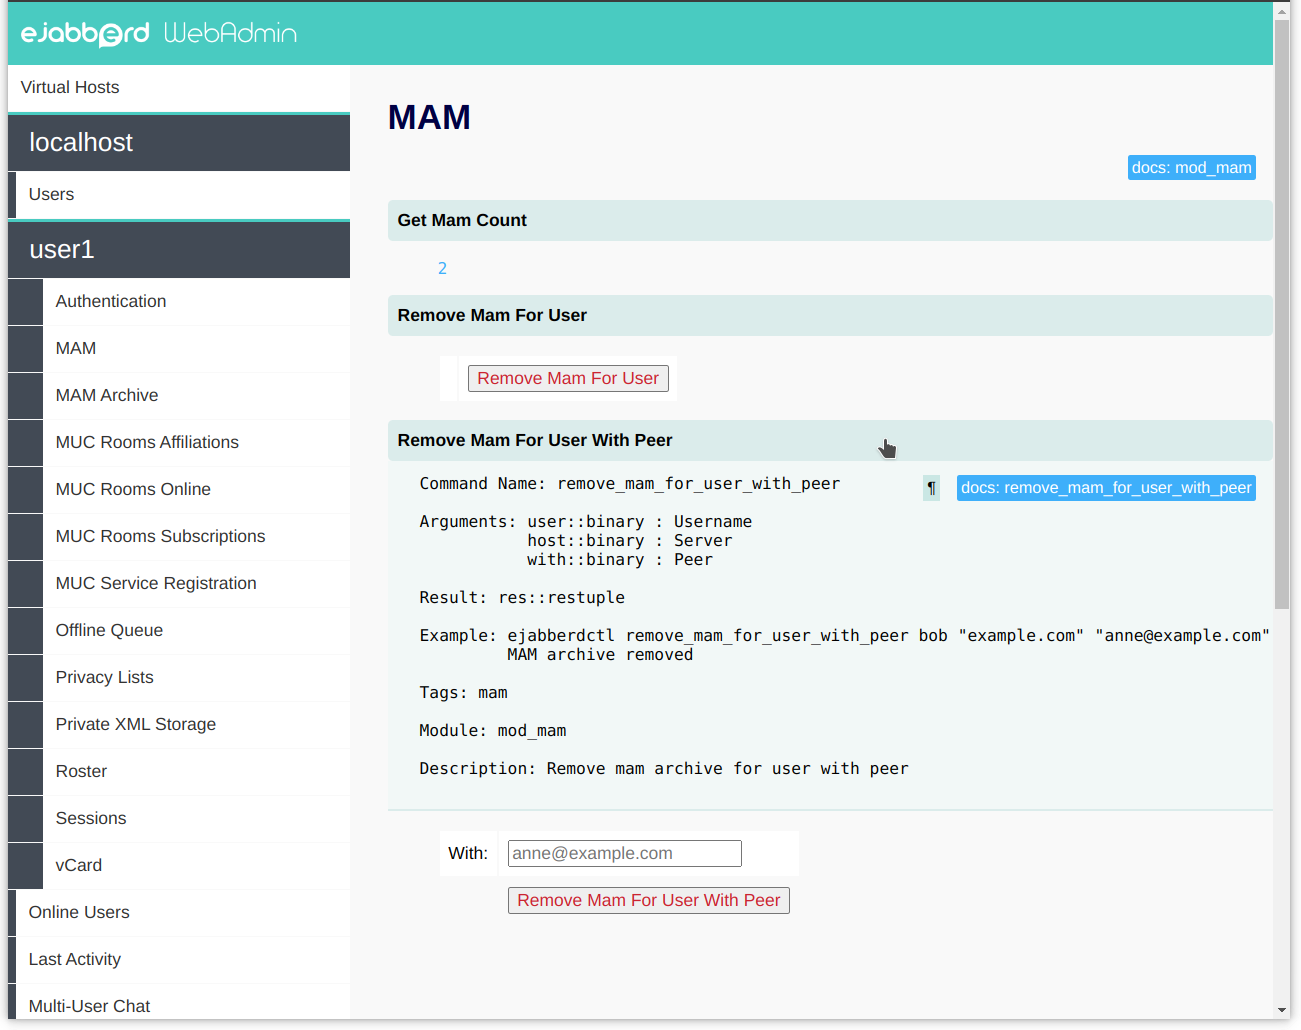This screenshot has width=1301, height=1030.
Task: Toggle Remove Mam For User With Peer header
Action: pos(830,441)
